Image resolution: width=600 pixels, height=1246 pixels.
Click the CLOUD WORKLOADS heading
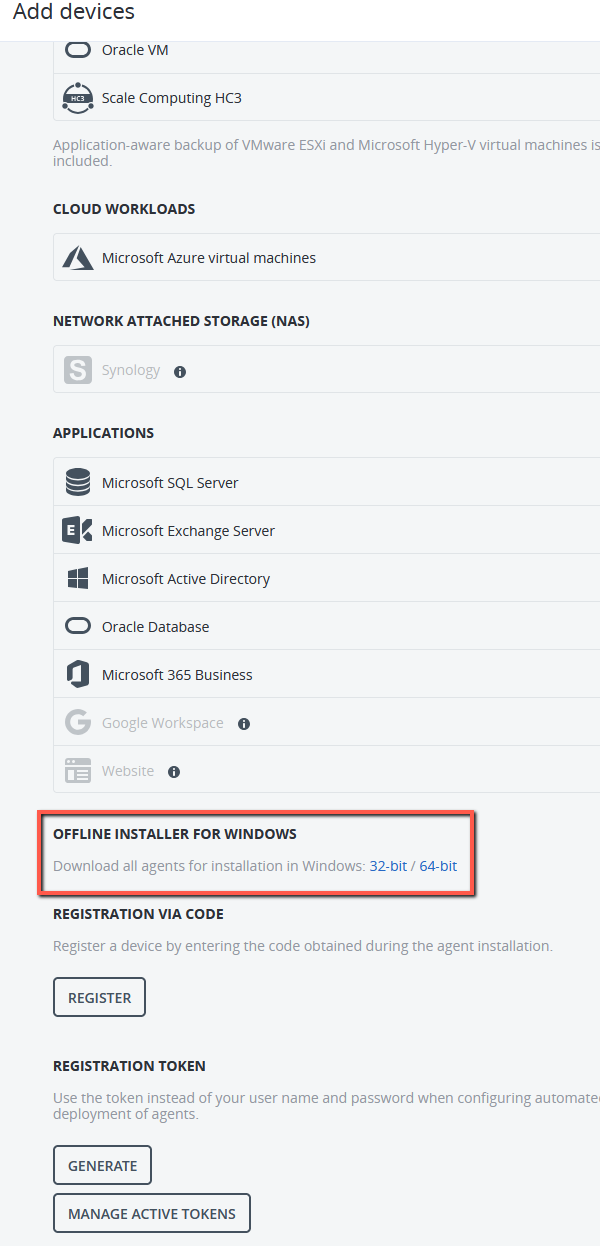[x=124, y=209]
